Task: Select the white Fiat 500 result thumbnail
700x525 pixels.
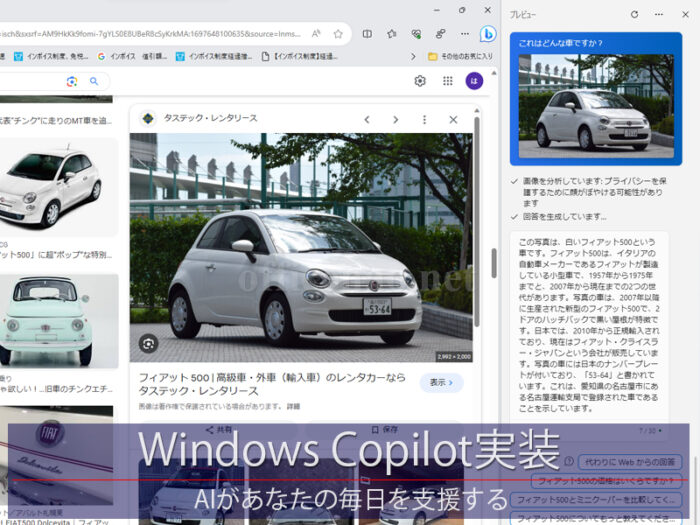Action: pyautogui.click(x=58, y=187)
